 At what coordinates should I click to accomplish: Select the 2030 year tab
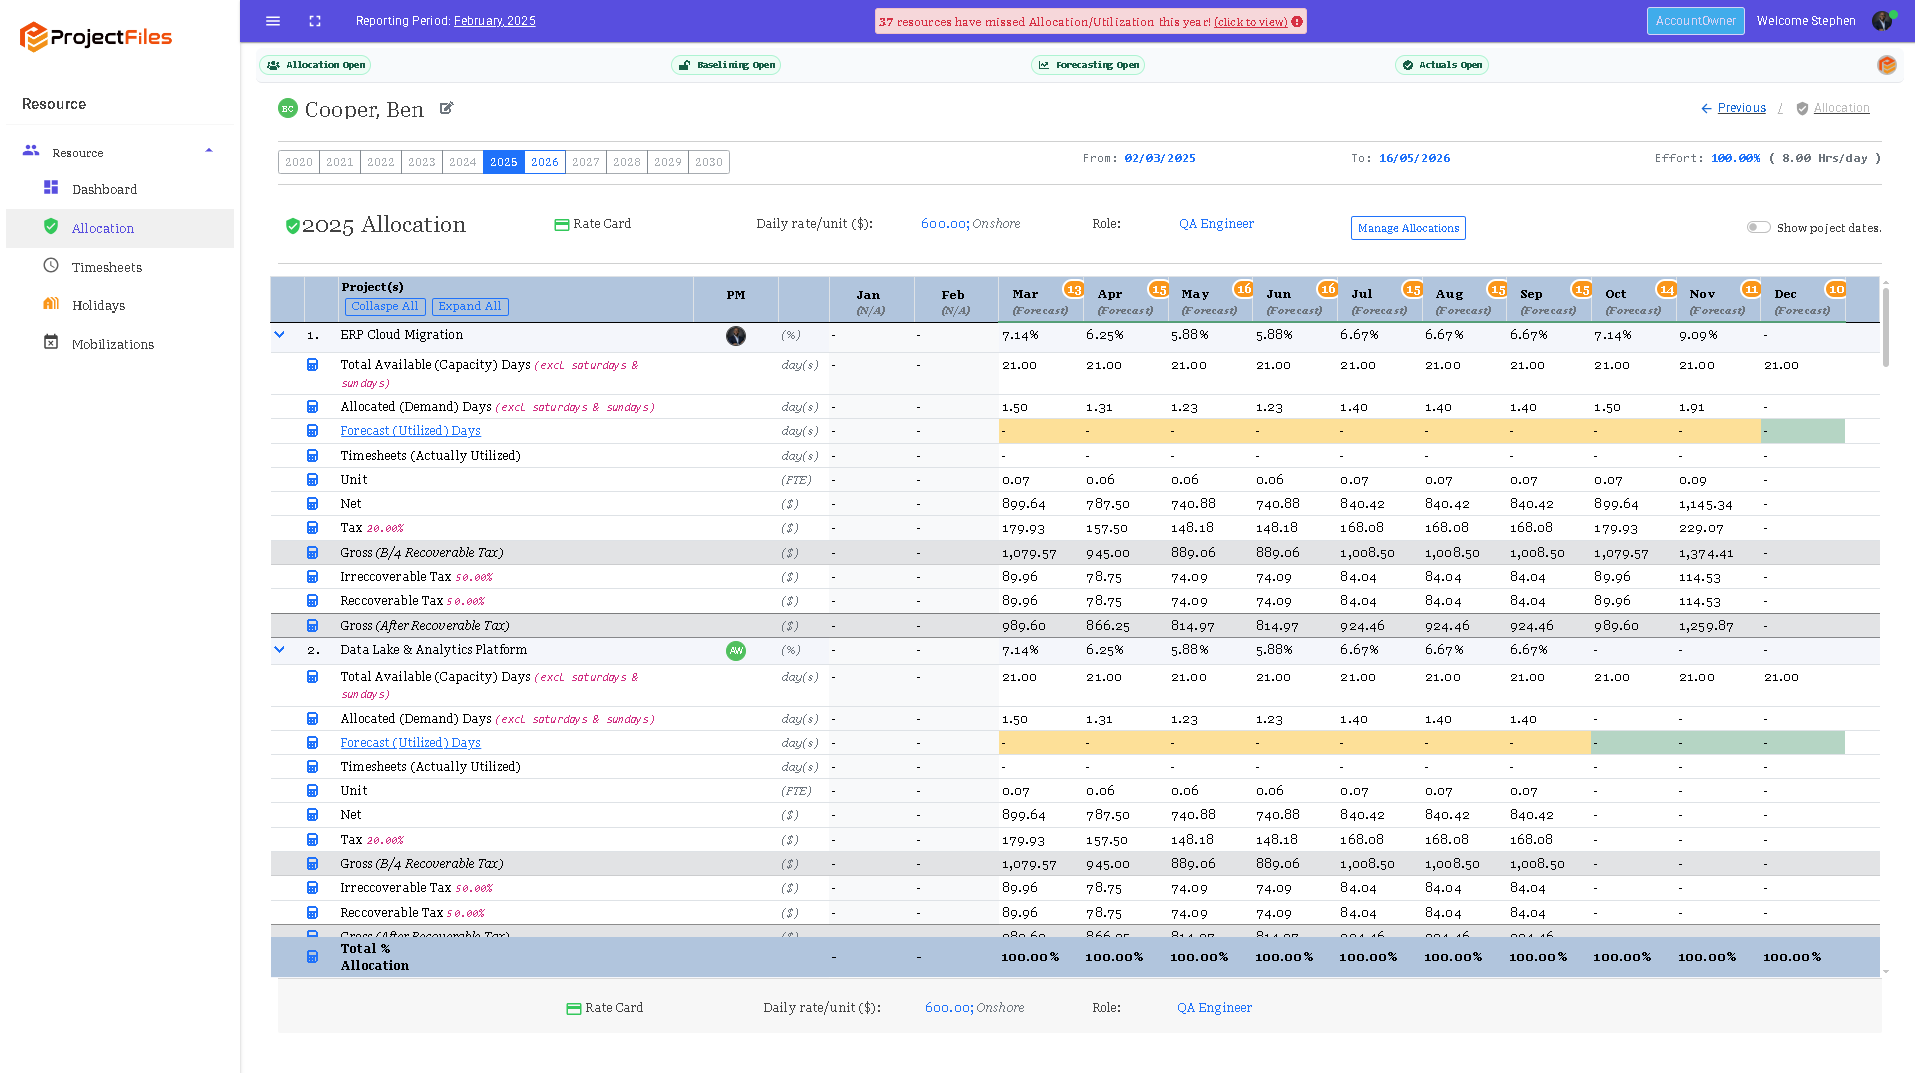pyautogui.click(x=709, y=162)
